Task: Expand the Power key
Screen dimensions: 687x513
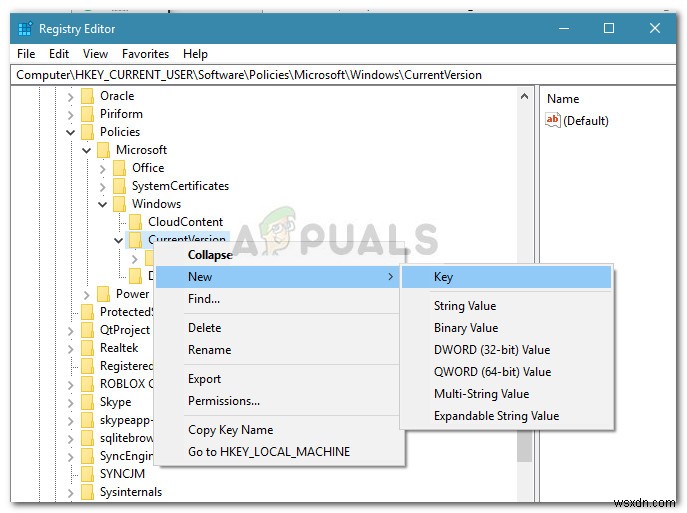Action: 87,294
